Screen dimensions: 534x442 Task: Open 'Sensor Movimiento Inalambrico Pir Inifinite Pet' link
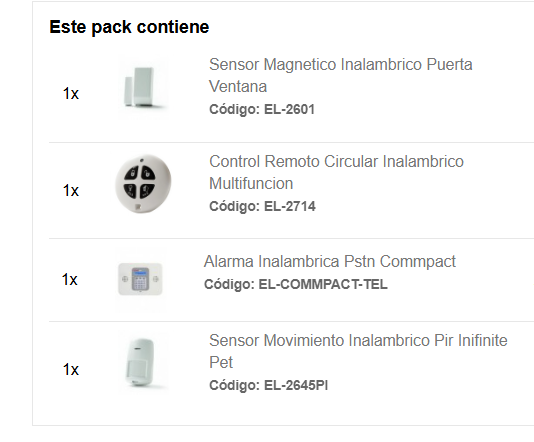pyautogui.click(x=358, y=351)
